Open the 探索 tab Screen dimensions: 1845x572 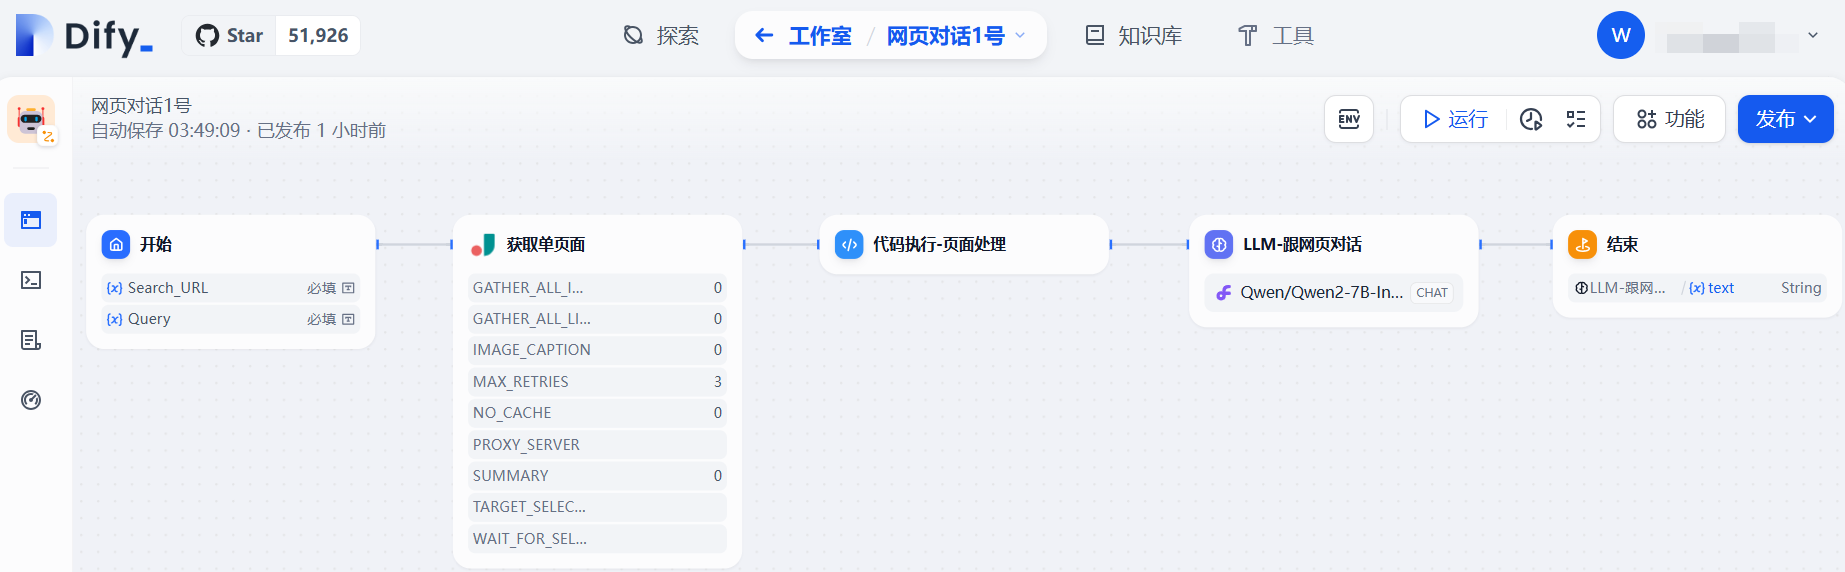661,36
